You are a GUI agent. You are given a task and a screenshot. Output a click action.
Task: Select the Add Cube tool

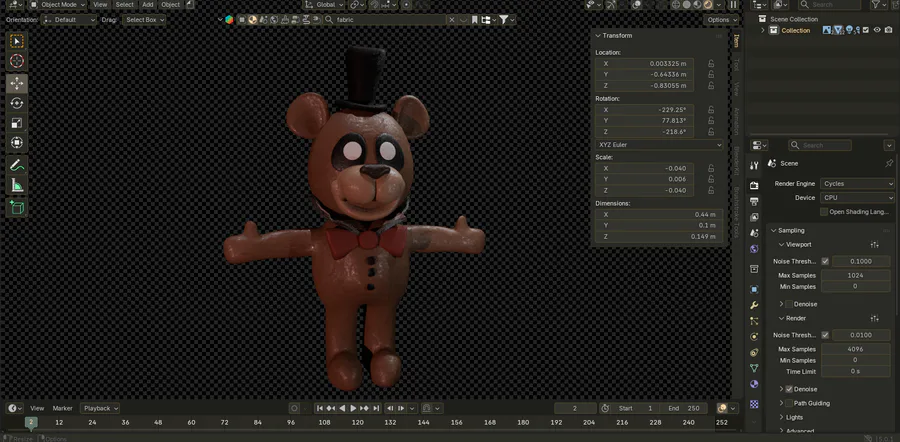pyautogui.click(x=17, y=207)
